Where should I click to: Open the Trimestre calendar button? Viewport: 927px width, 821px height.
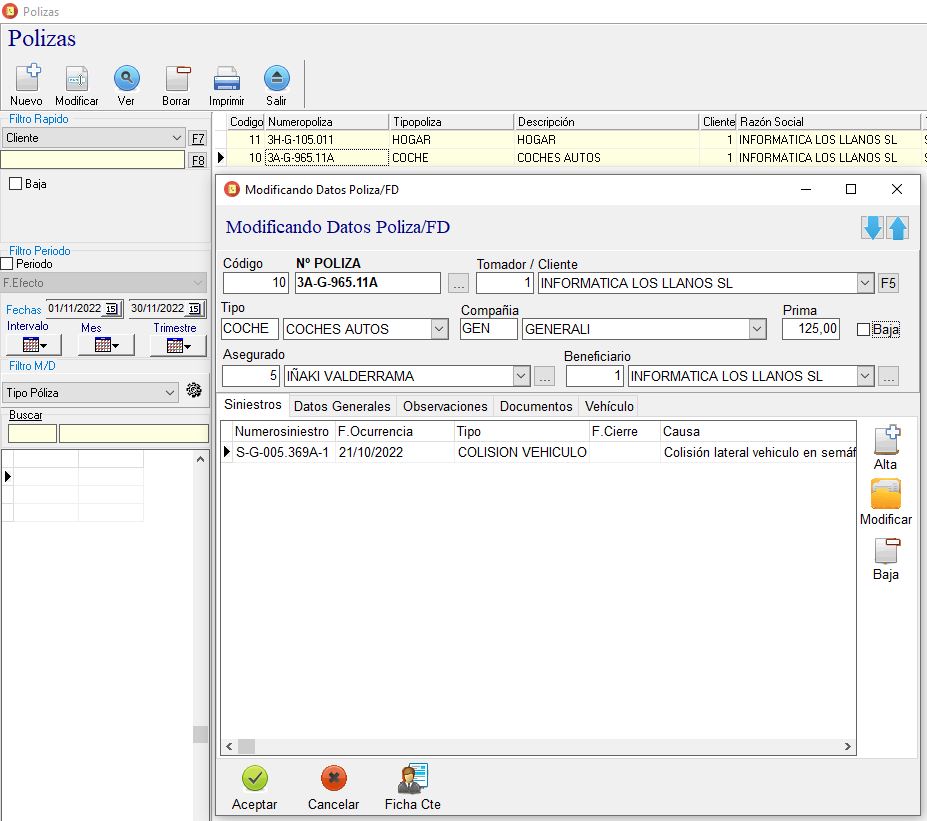[x=178, y=345]
